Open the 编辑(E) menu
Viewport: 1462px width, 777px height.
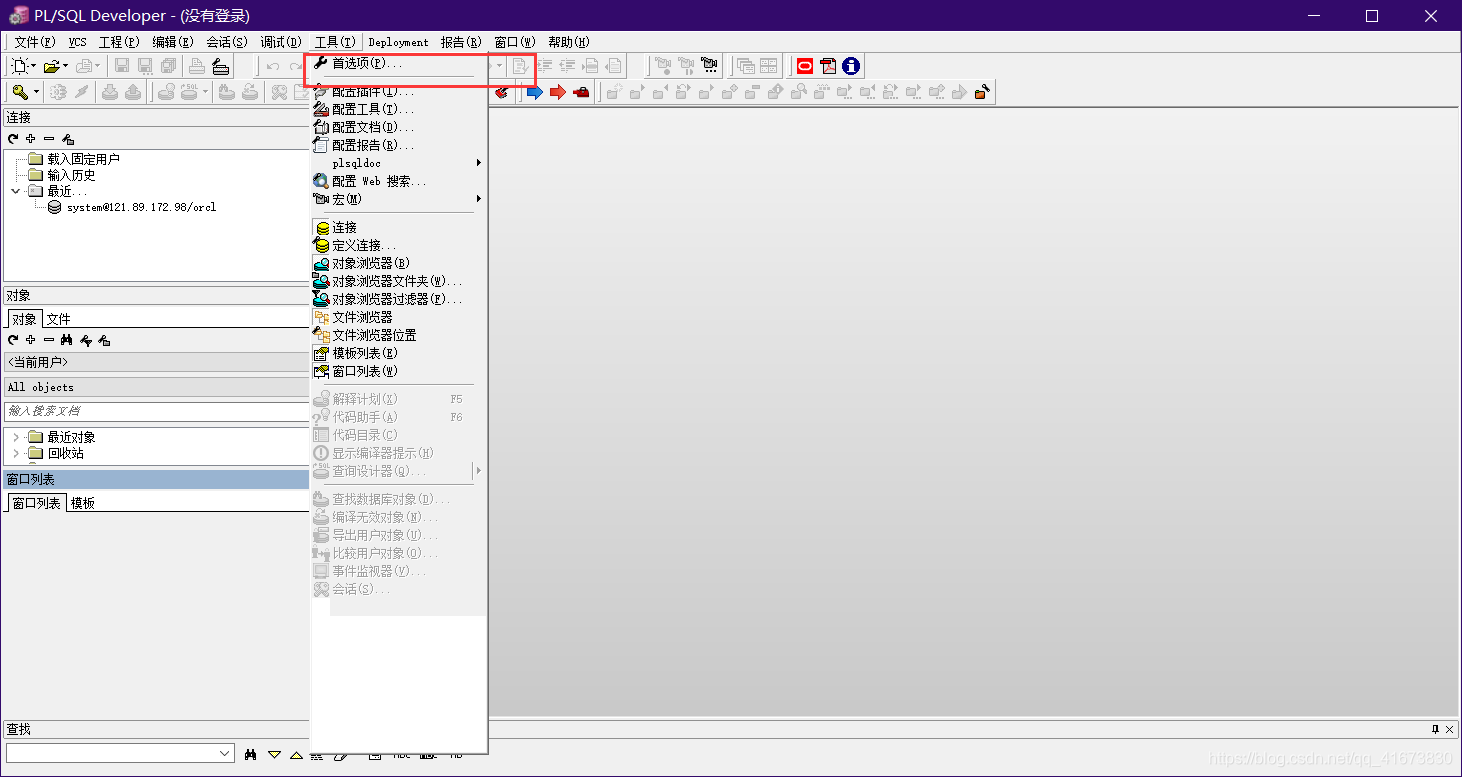click(173, 42)
